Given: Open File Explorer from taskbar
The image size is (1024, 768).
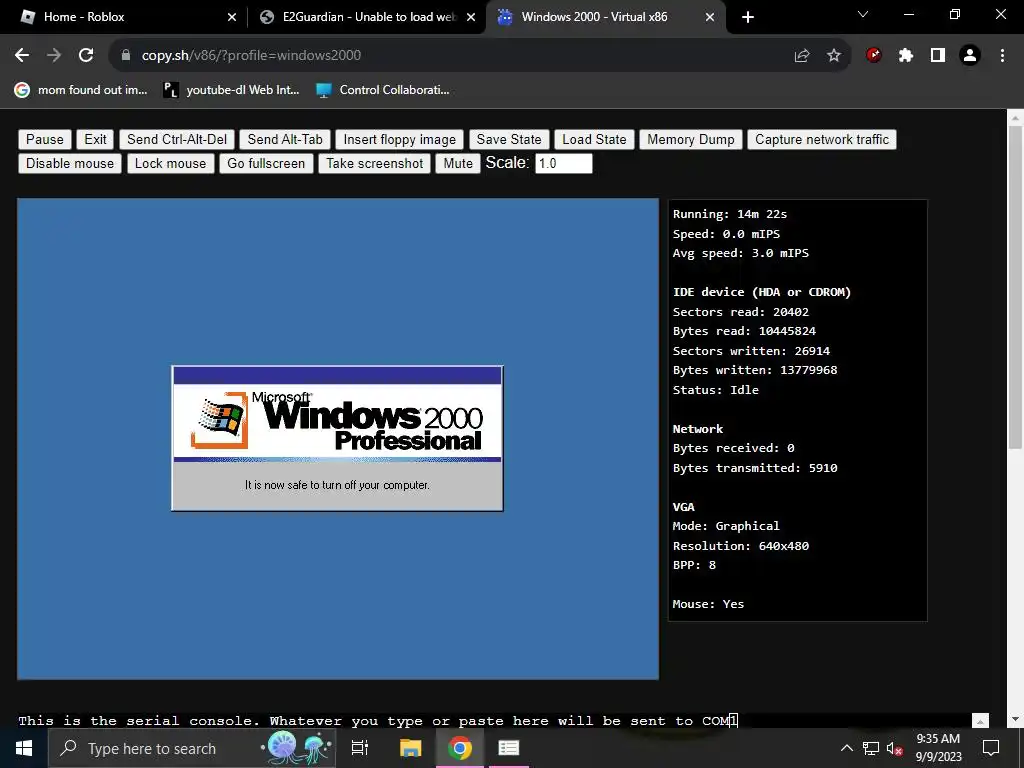Looking at the screenshot, I should [x=410, y=748].
